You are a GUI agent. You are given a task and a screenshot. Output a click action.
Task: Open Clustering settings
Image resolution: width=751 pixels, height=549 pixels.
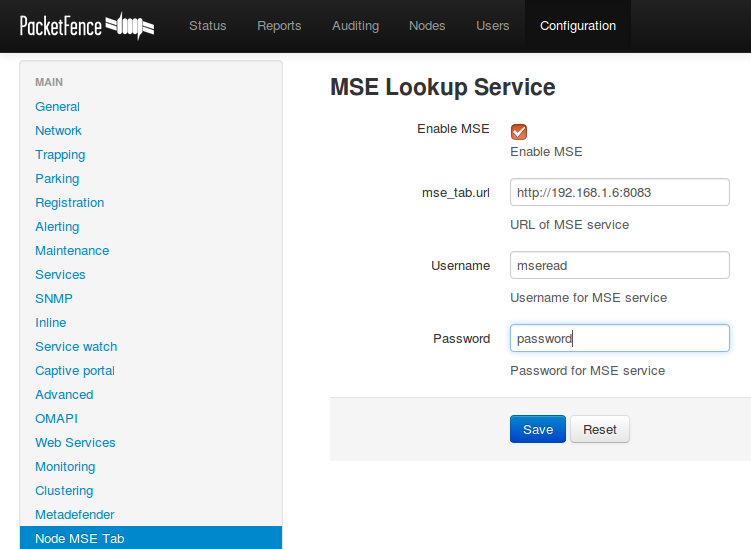pyautogui.click(x=64, y=490)
